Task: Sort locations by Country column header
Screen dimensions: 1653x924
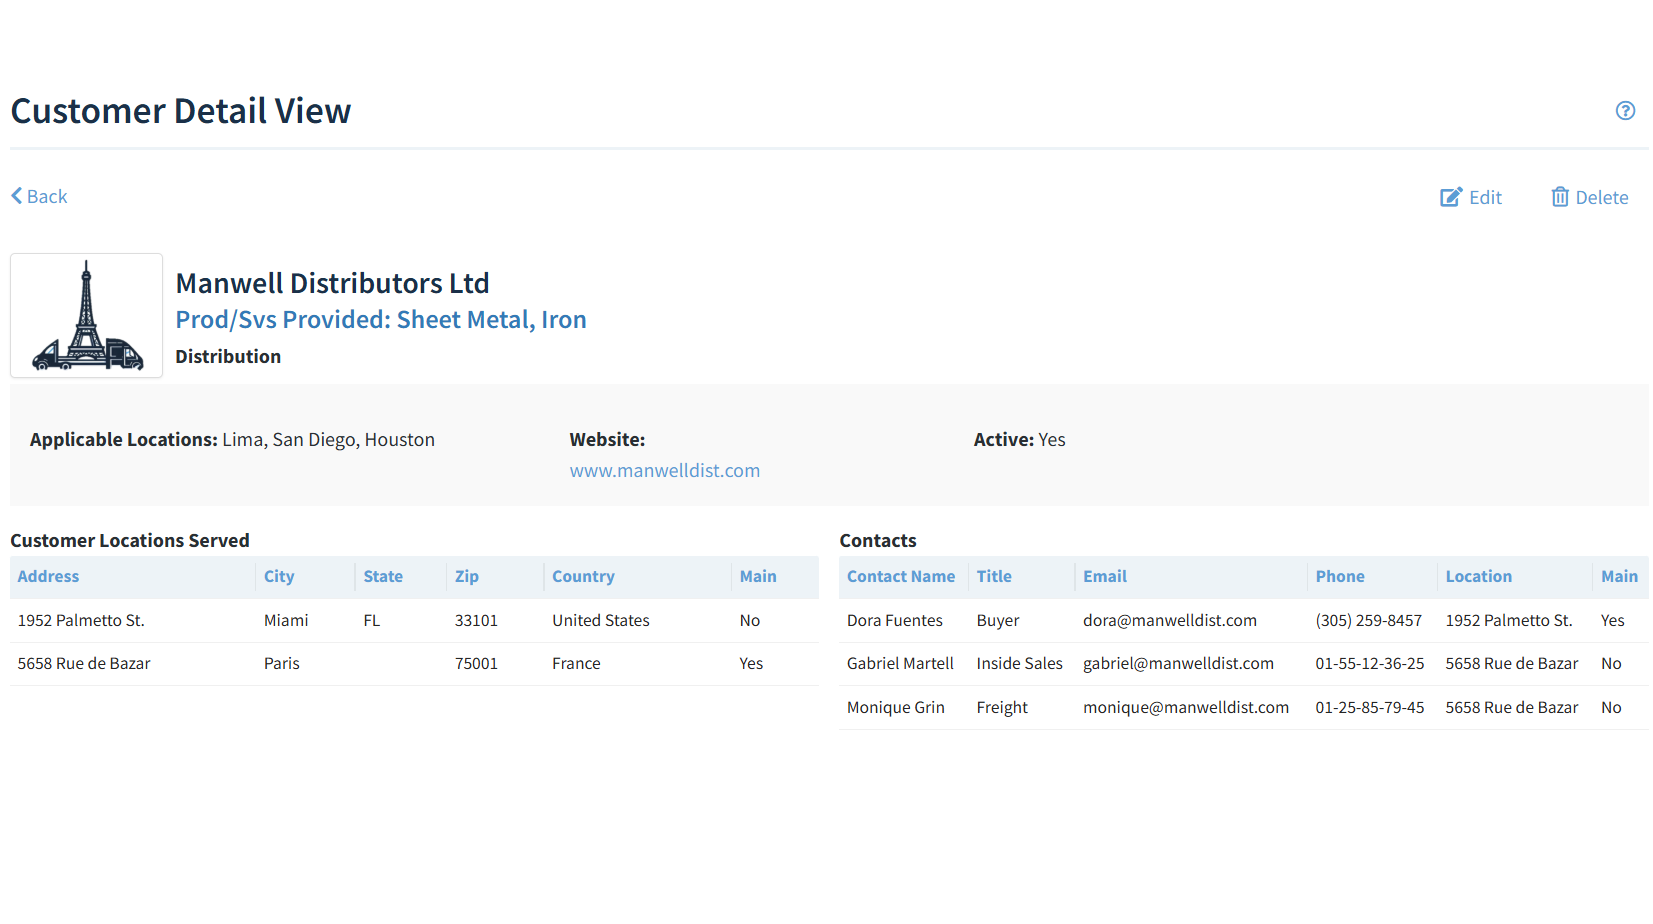Action: click(x=583, y=577)
